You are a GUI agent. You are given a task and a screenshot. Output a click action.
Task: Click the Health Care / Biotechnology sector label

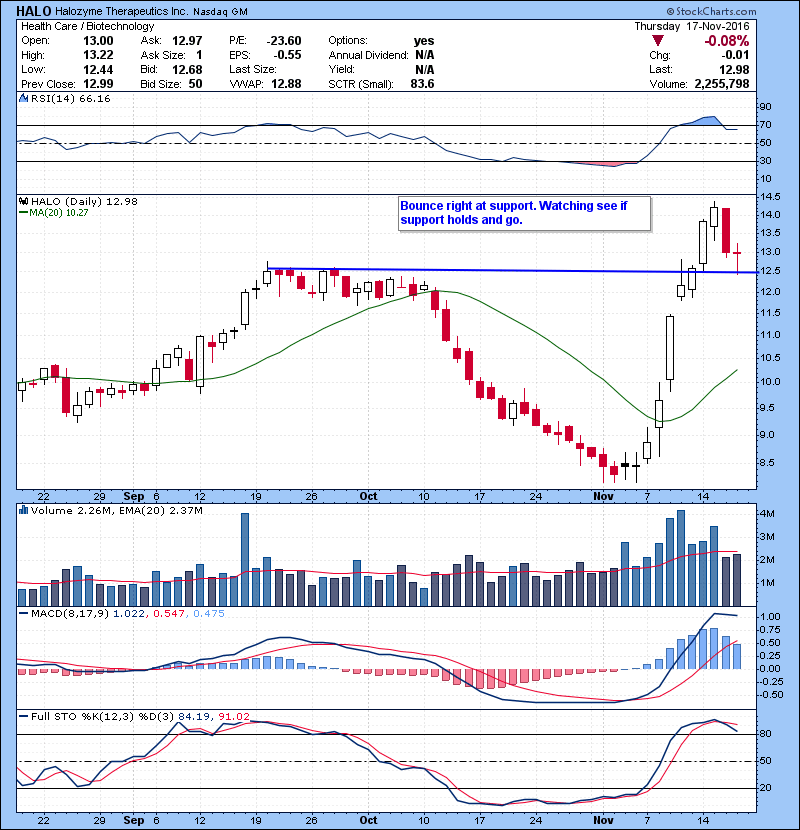88,26
